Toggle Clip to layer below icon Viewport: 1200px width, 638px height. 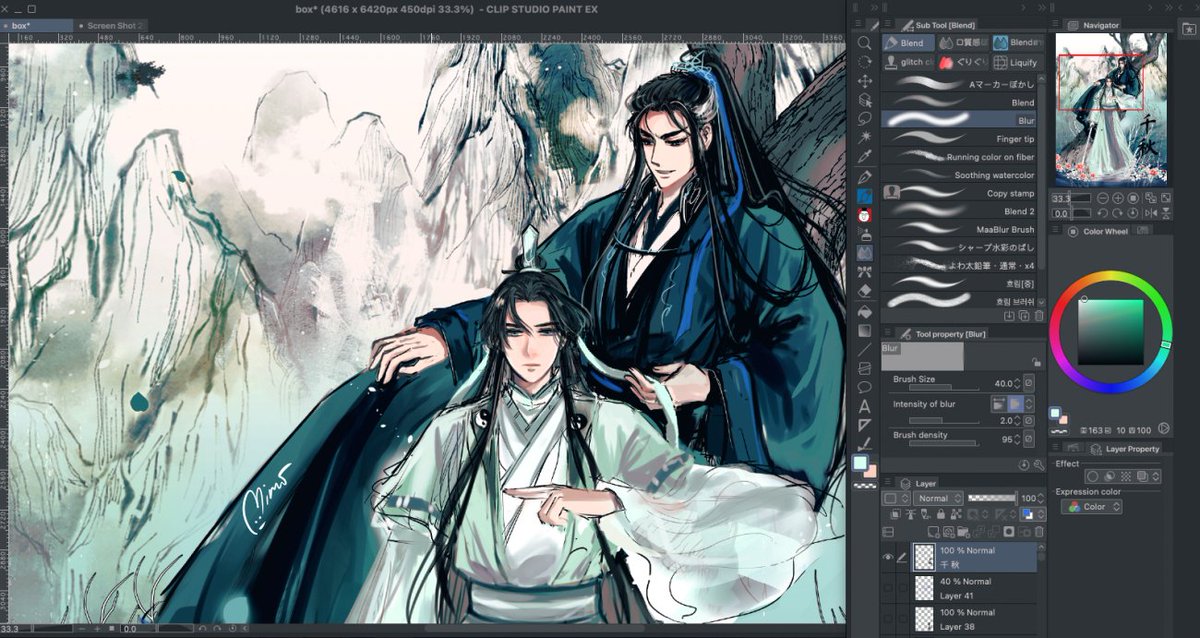pyautogui.click(x=895, y=514)
